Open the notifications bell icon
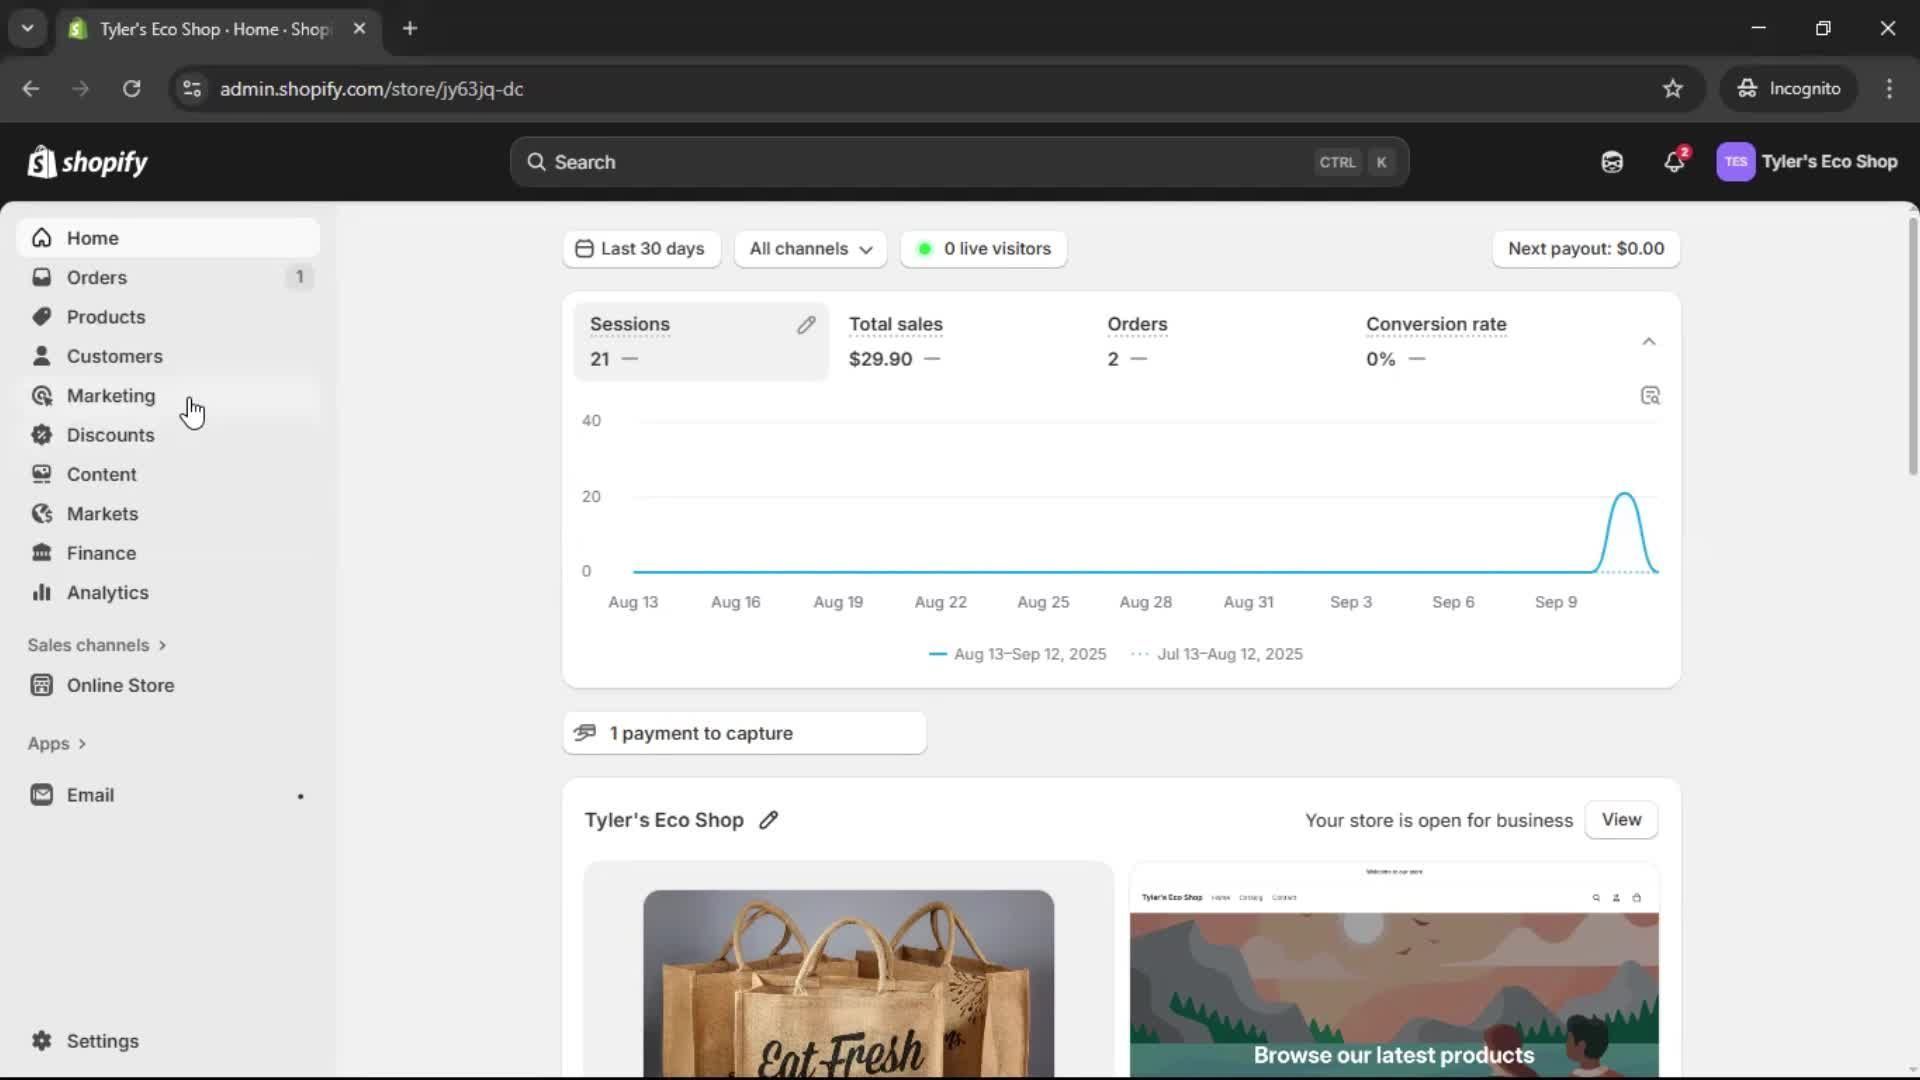 coord(1673,162)
